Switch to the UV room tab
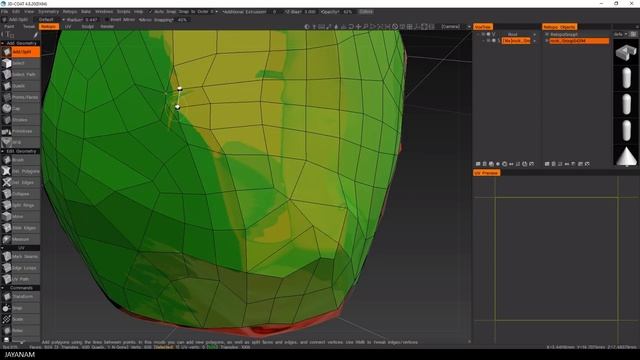640x360 pixels. tap(68, 27)
